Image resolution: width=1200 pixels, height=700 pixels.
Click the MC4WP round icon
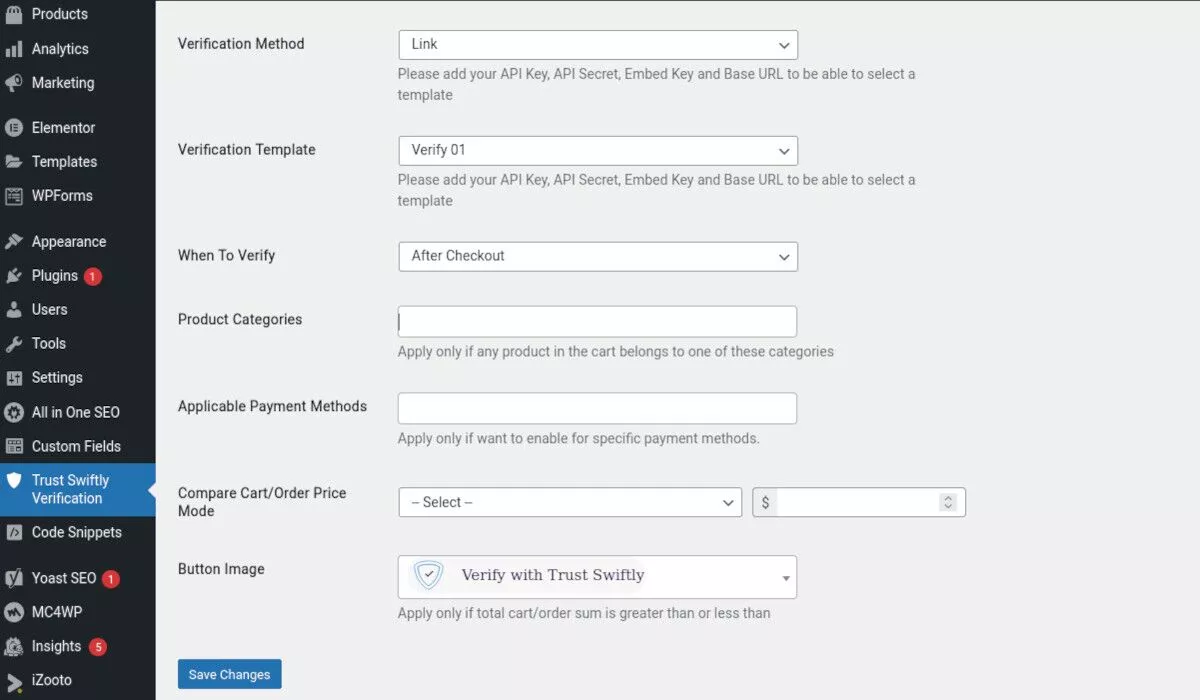tap(14, 612)
